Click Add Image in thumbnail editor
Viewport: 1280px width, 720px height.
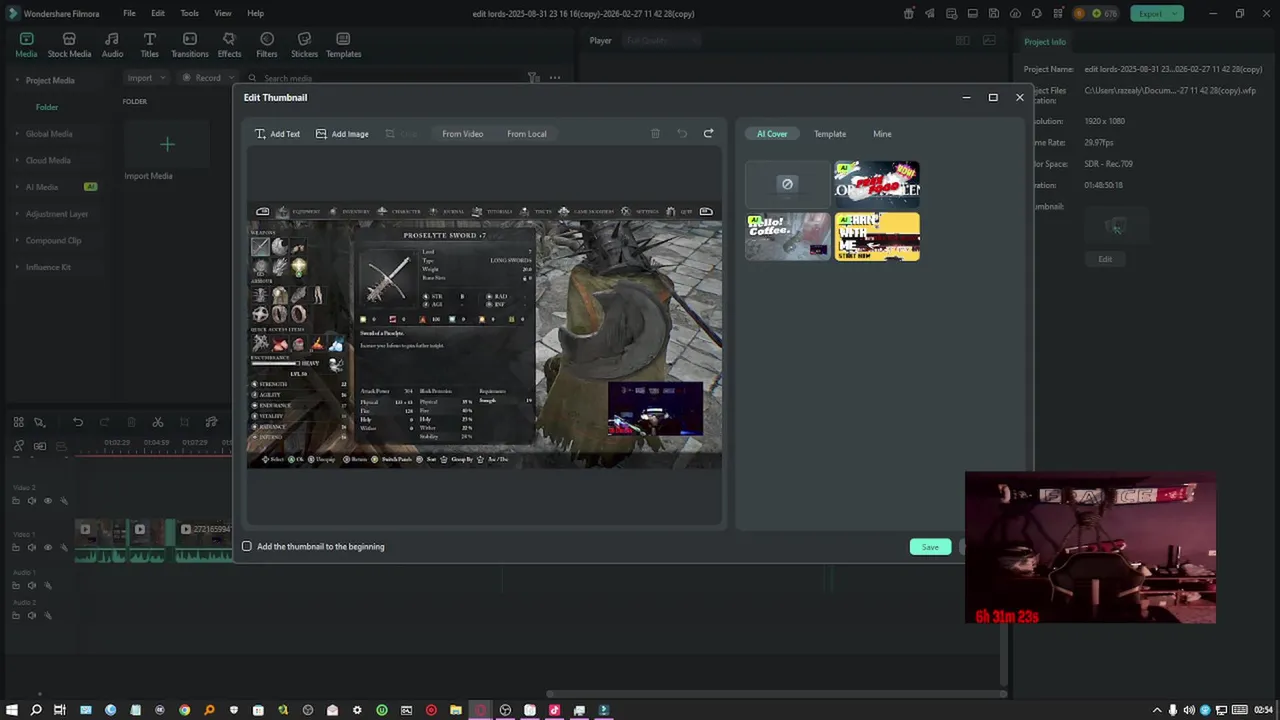(342, 134)
